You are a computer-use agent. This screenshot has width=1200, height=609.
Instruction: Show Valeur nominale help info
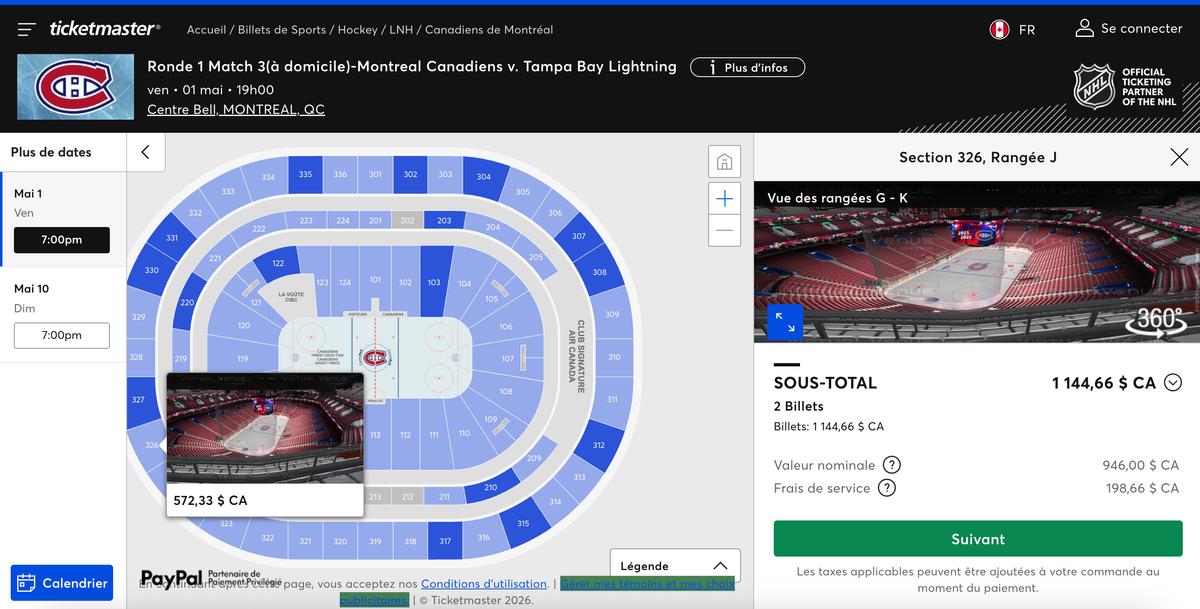pos(891,465)
